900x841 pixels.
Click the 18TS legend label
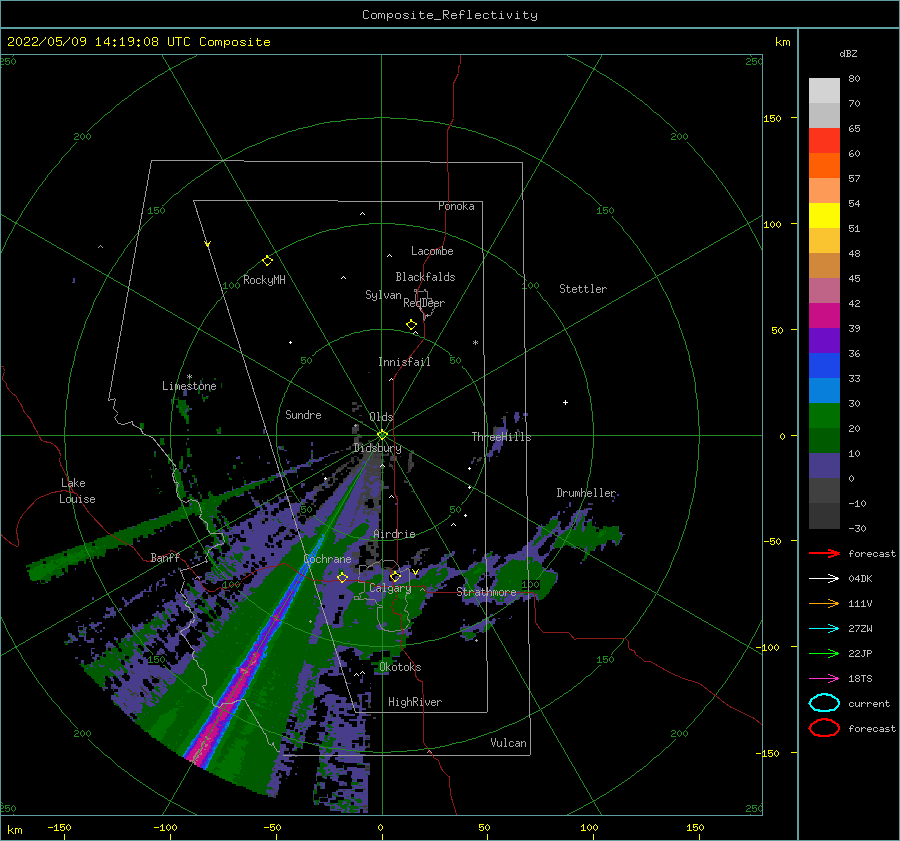tap(860, 679)
